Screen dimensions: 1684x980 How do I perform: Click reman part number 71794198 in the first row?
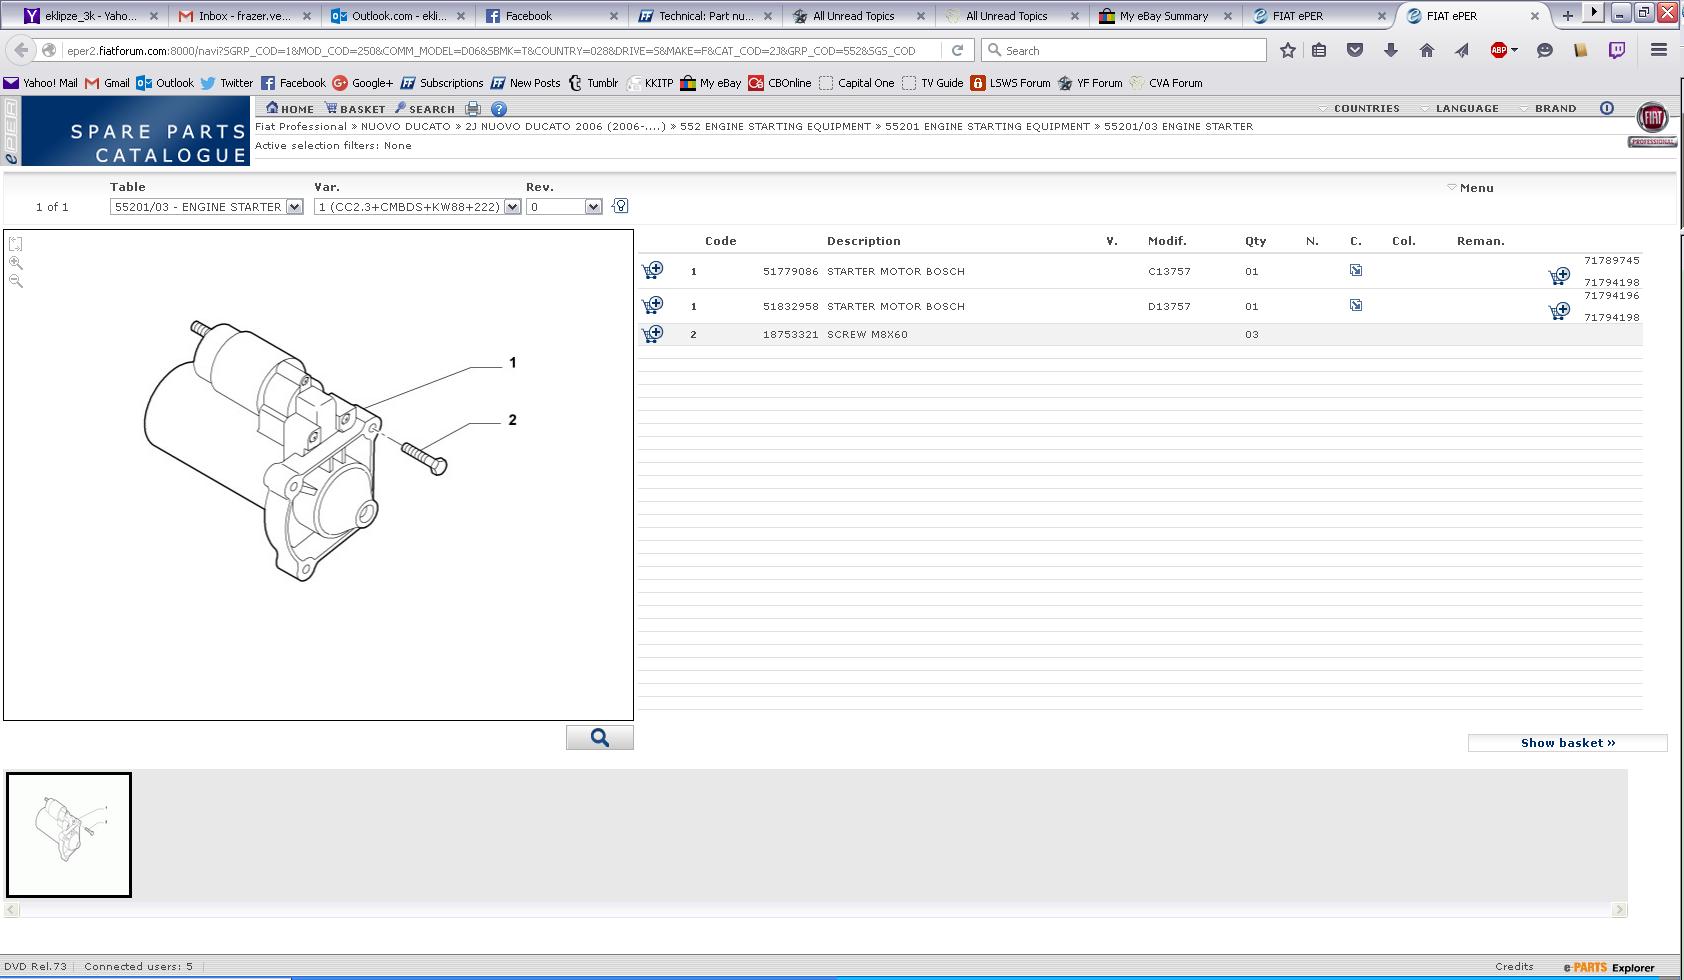point(1611,282)
